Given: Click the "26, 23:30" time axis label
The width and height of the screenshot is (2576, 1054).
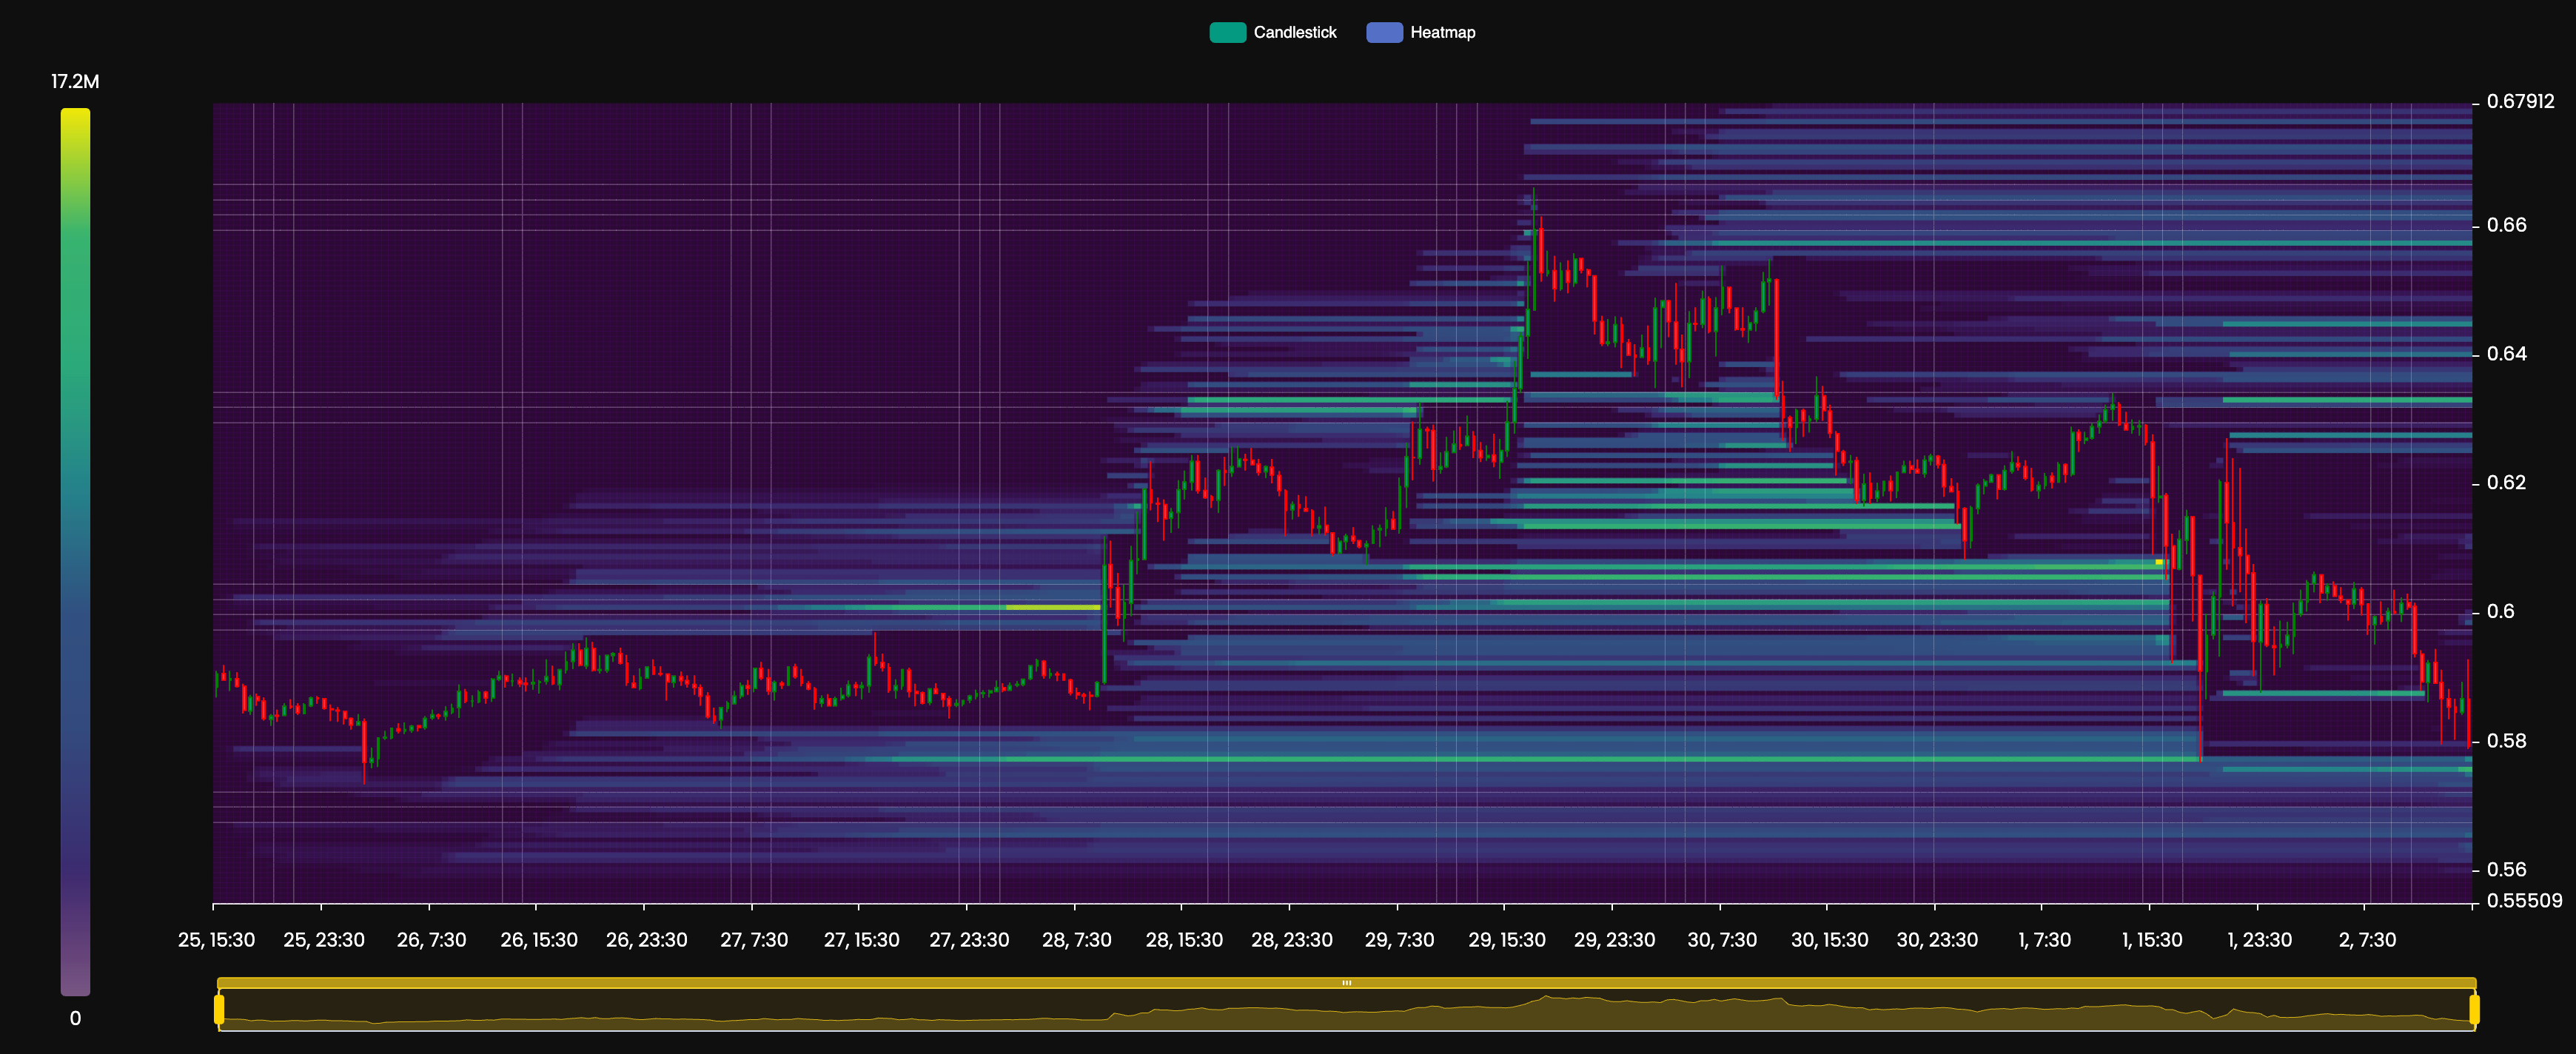Looking at the screenshot, I should [x=646, y=940].
